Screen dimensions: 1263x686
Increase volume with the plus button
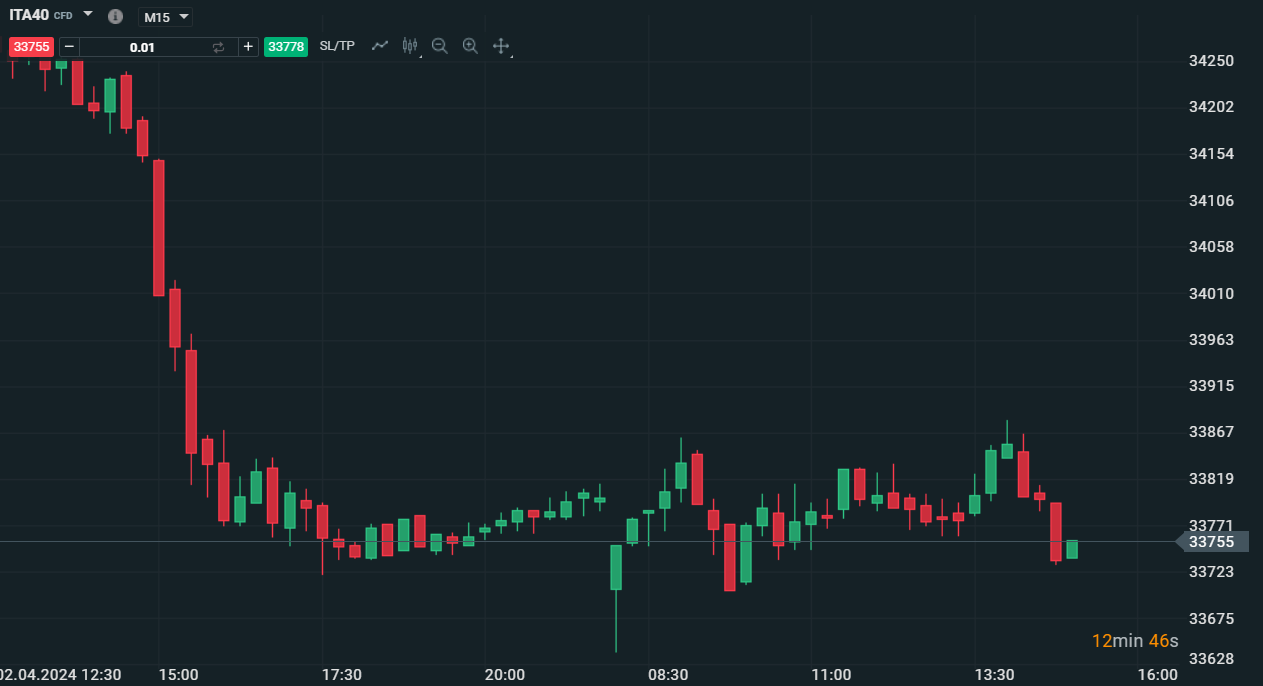[x=248, y=46]
